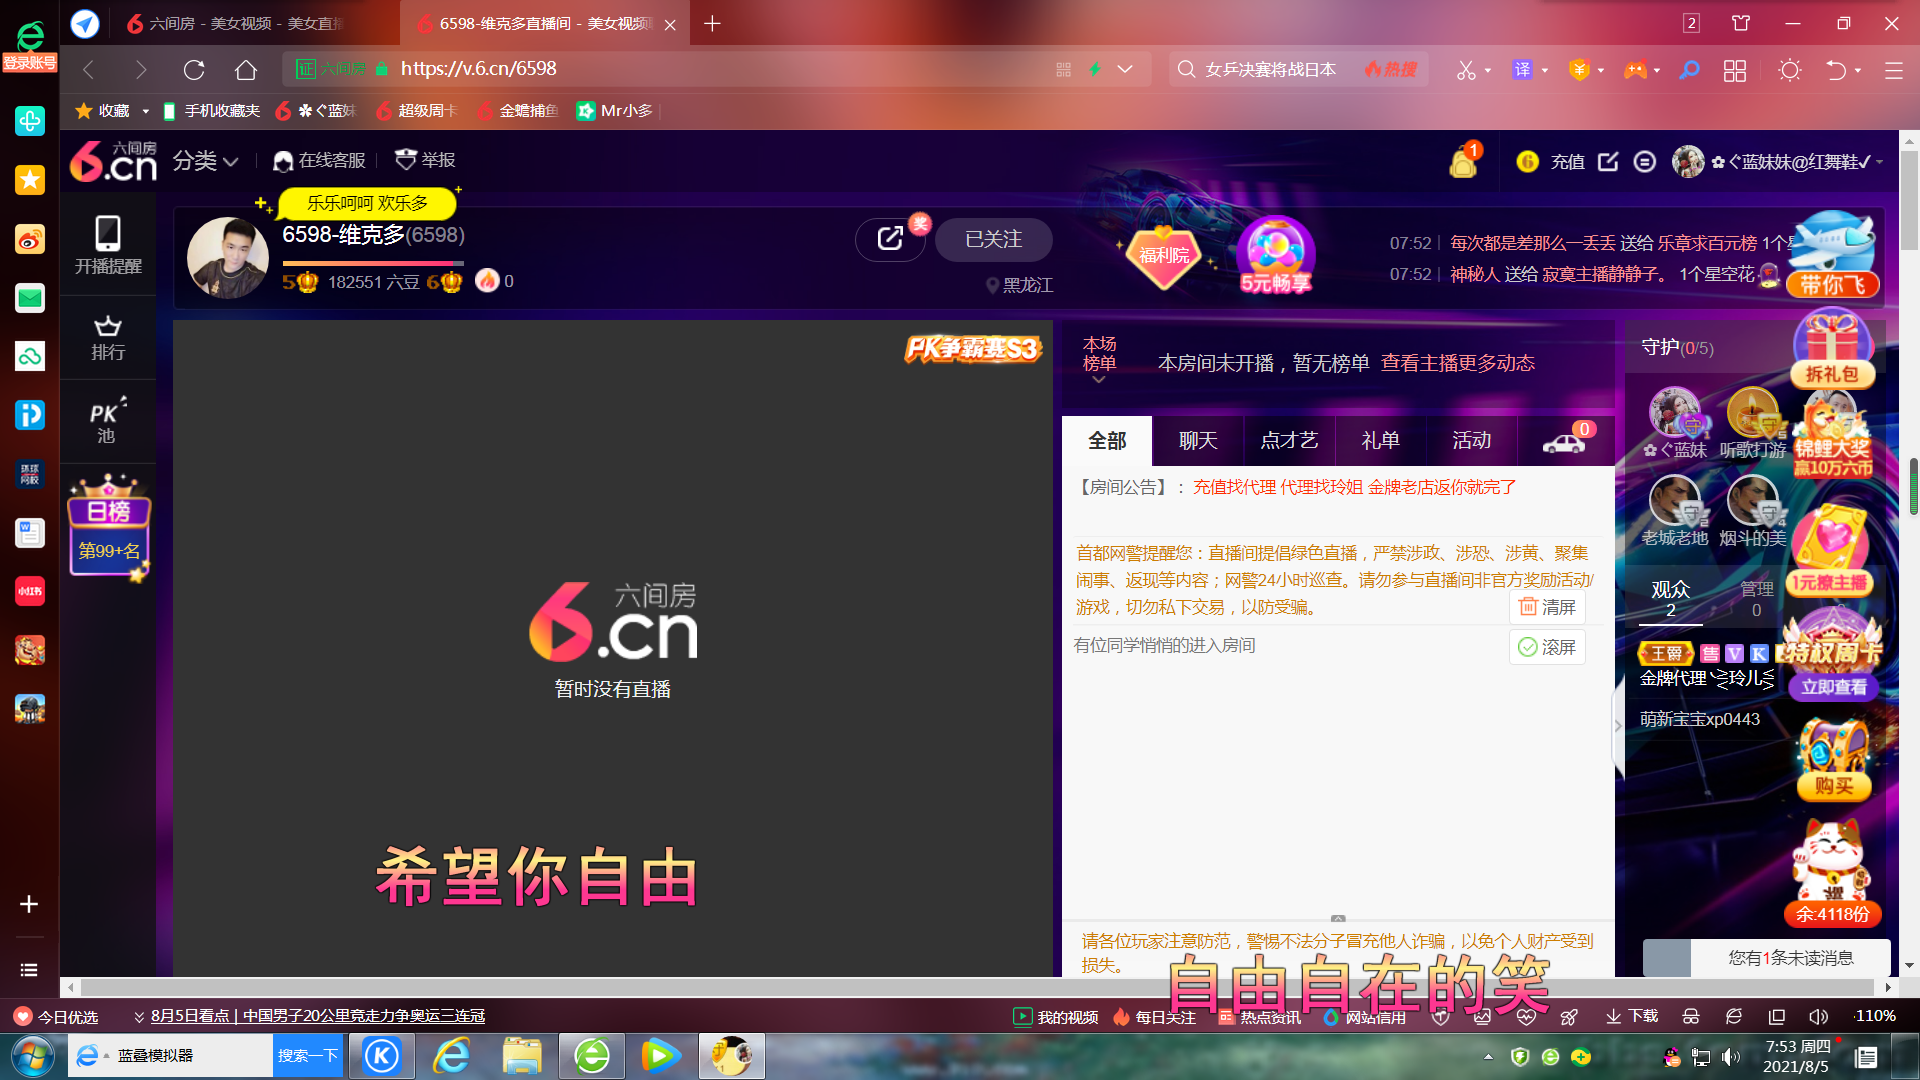
Task: Open the 日榜 daily rank badge
Action: click(x=109, y=528)
